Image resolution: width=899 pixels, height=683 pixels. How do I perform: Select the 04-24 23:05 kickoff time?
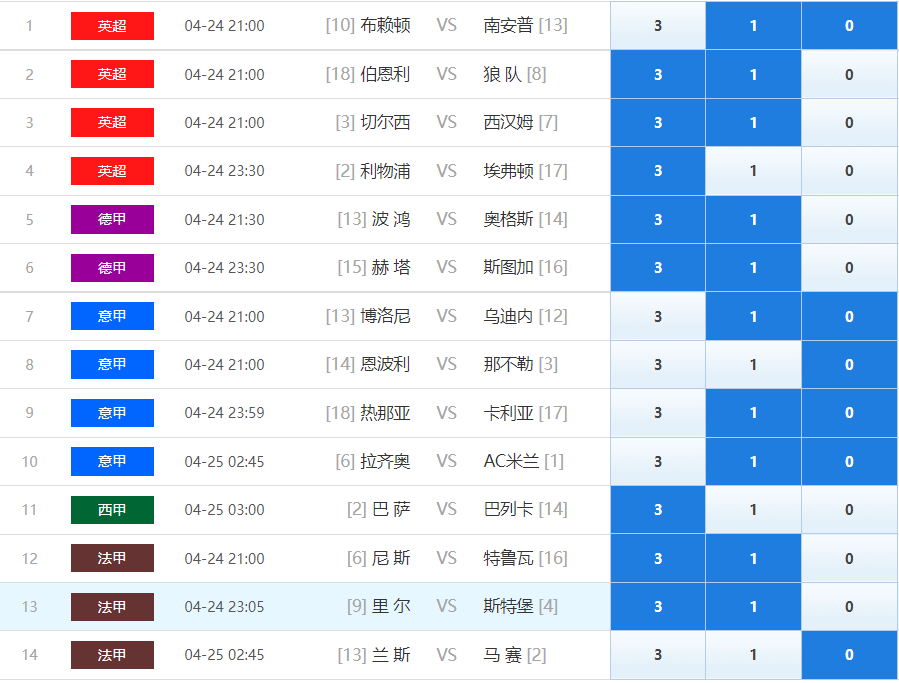(225, 607)
